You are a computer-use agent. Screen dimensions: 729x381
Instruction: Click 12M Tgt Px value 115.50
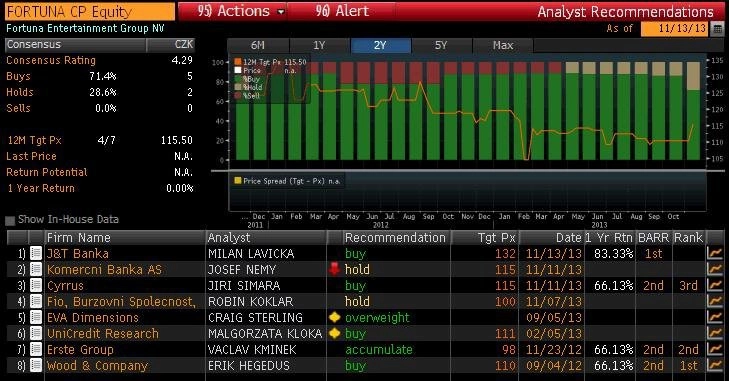(177, 140)
